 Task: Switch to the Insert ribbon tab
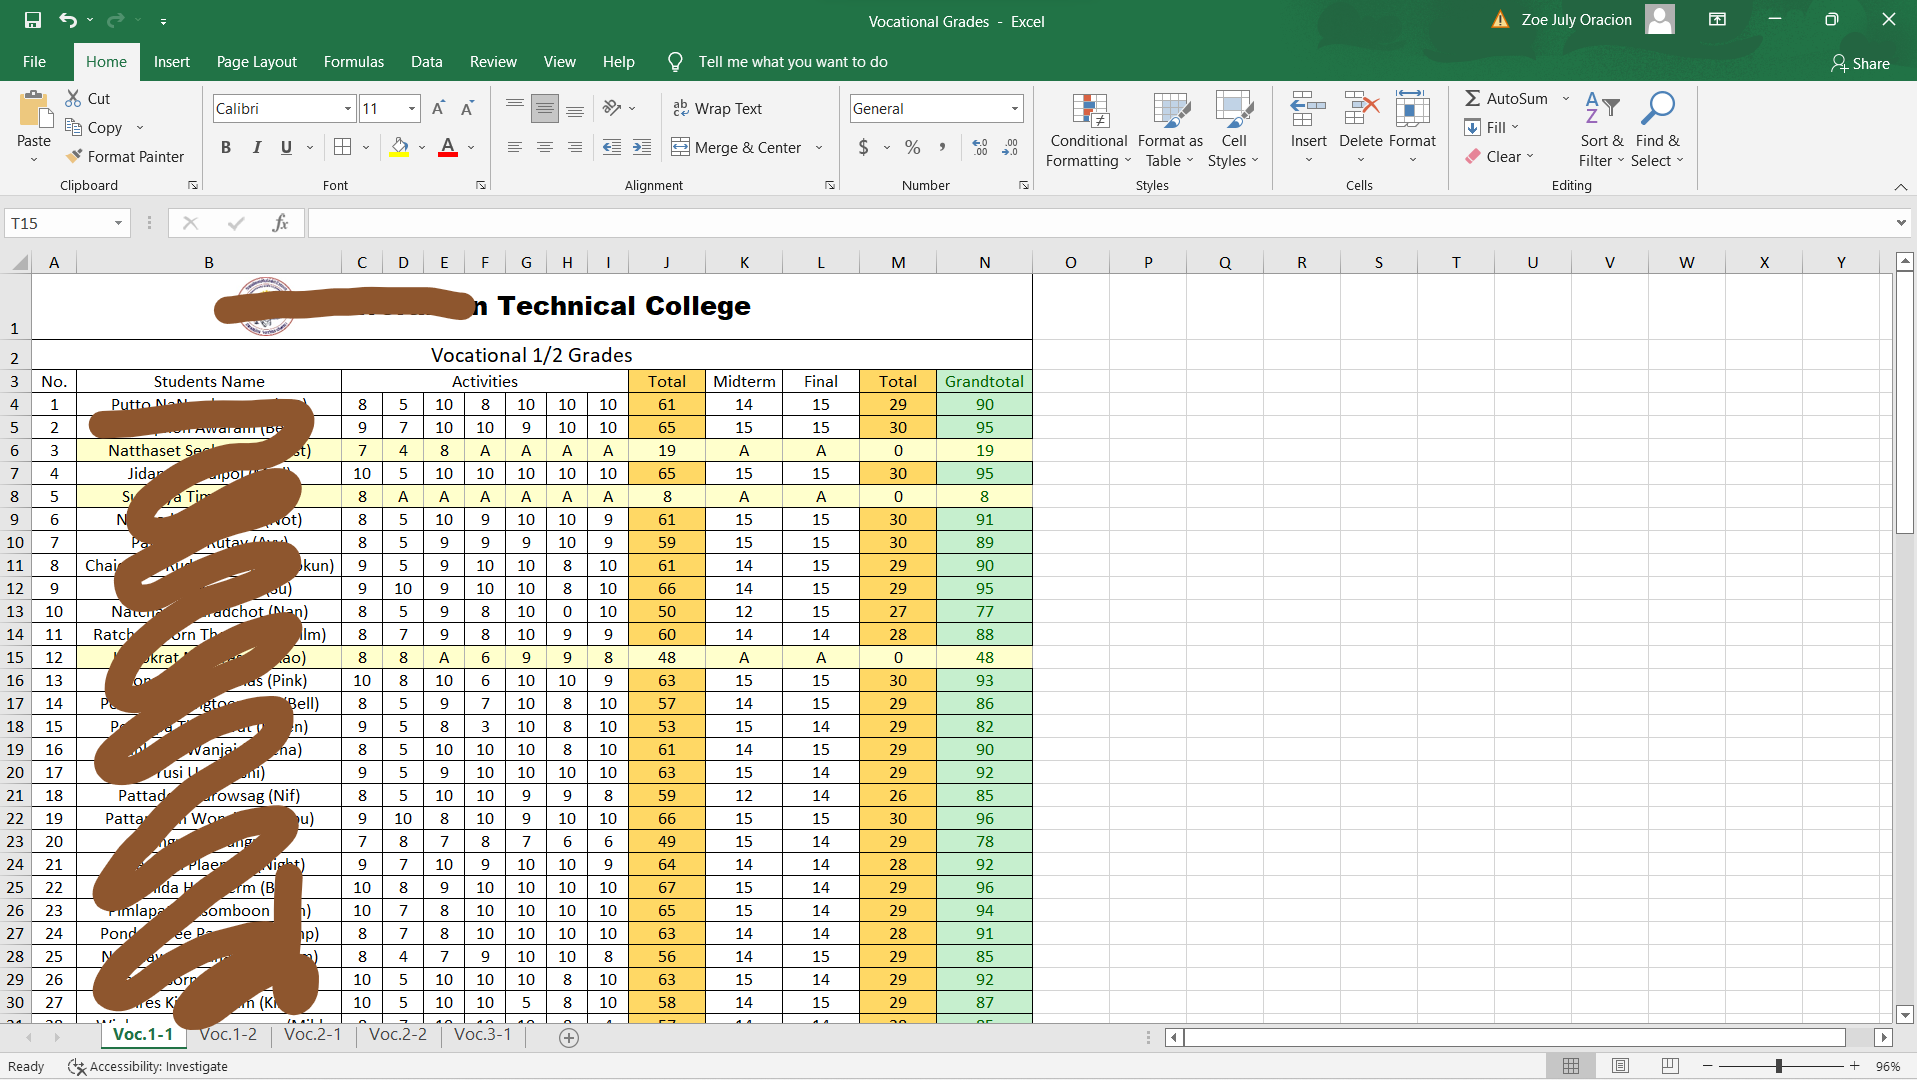(x=172, y=62)
